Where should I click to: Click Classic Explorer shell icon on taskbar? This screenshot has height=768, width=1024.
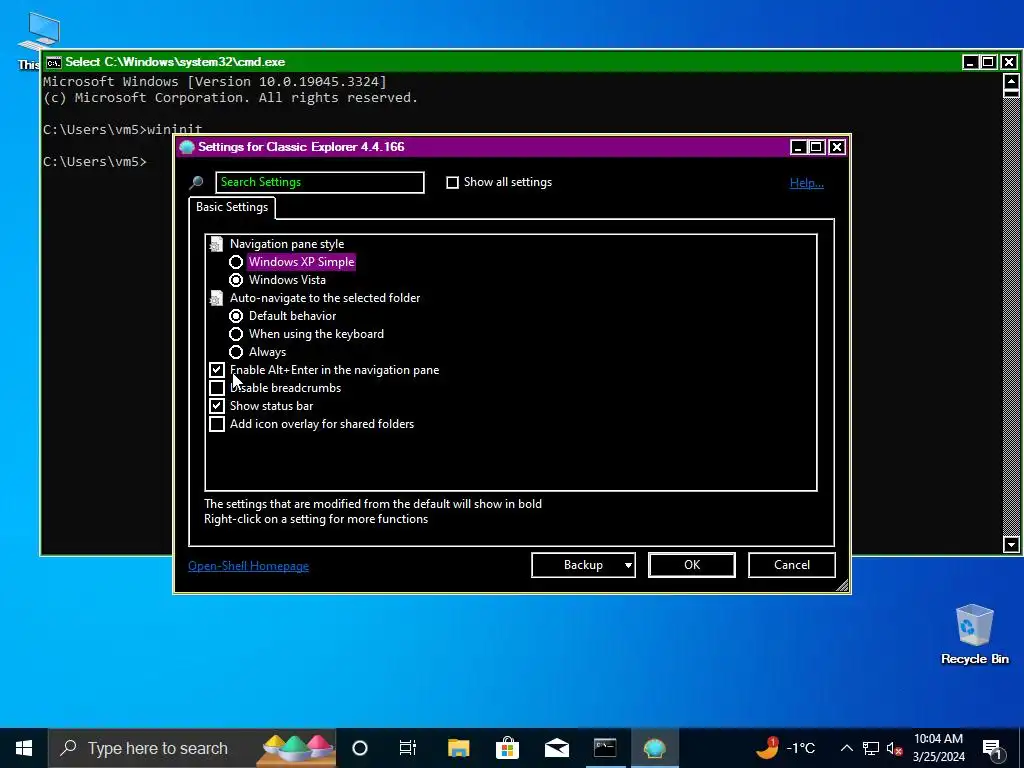[x=654, y=748]
